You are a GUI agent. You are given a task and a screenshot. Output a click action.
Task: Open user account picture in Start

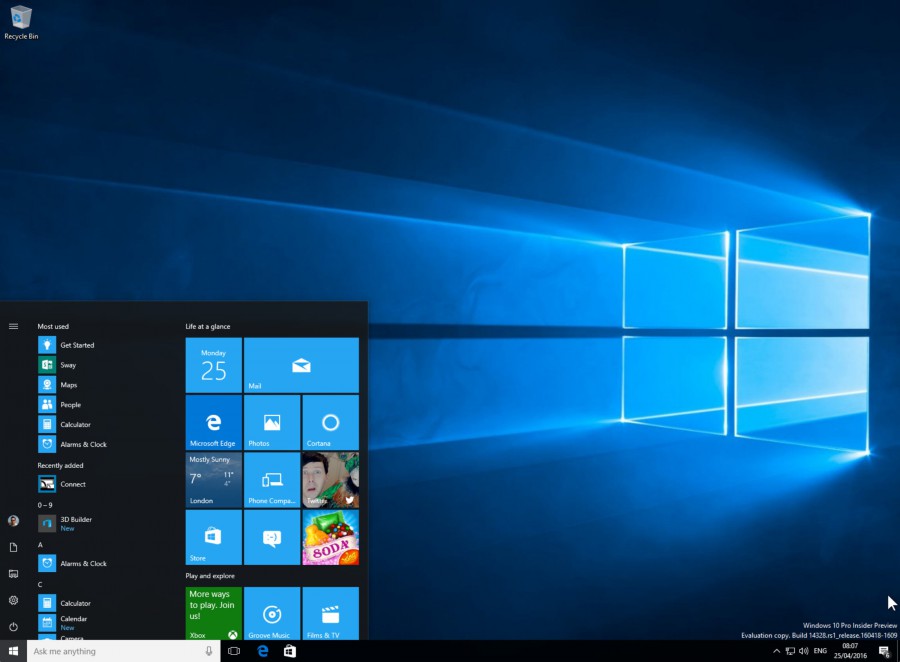coord(13,521)
